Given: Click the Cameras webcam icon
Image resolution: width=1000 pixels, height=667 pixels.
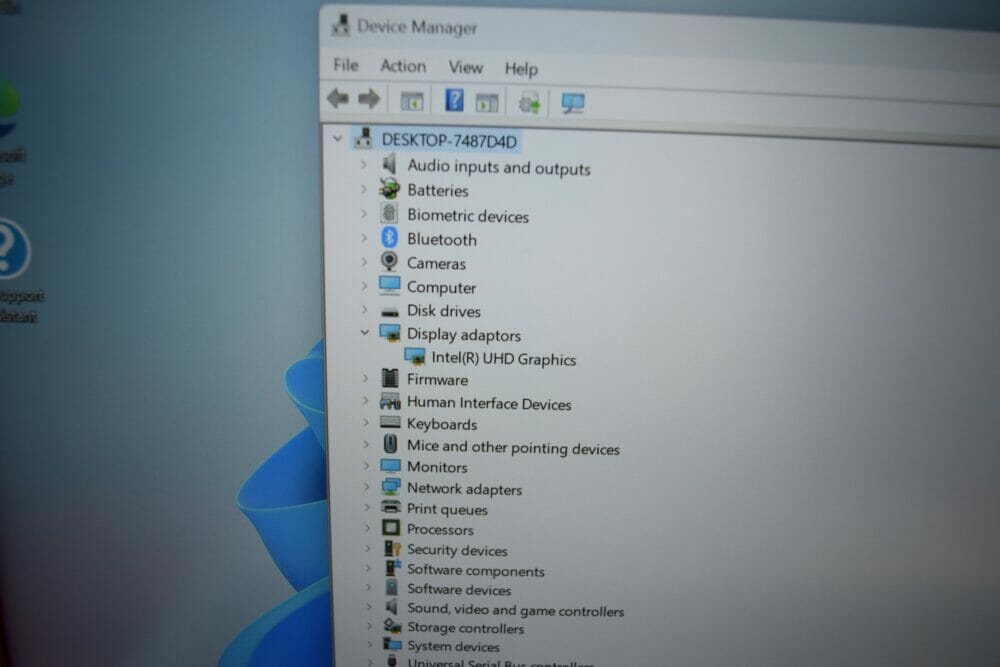Looking at the screenshot, I should pyautogui.click(x=389, y=261).
